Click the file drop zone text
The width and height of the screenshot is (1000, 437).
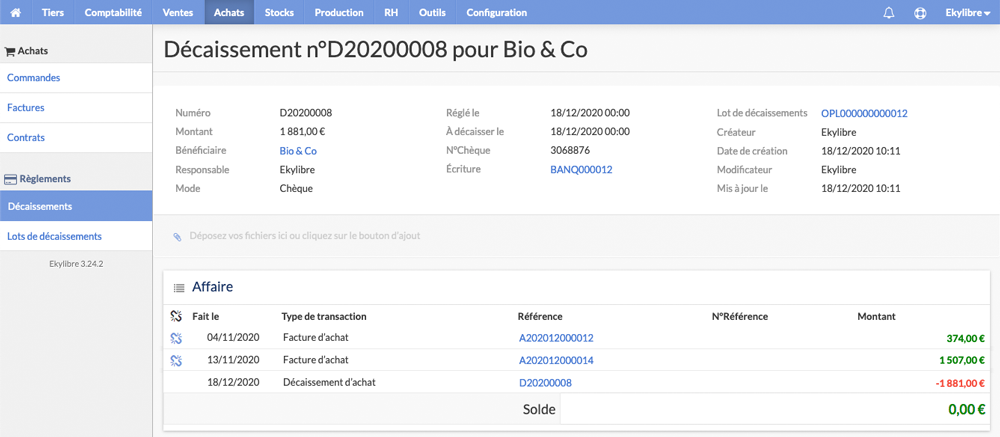pos(305,236)
